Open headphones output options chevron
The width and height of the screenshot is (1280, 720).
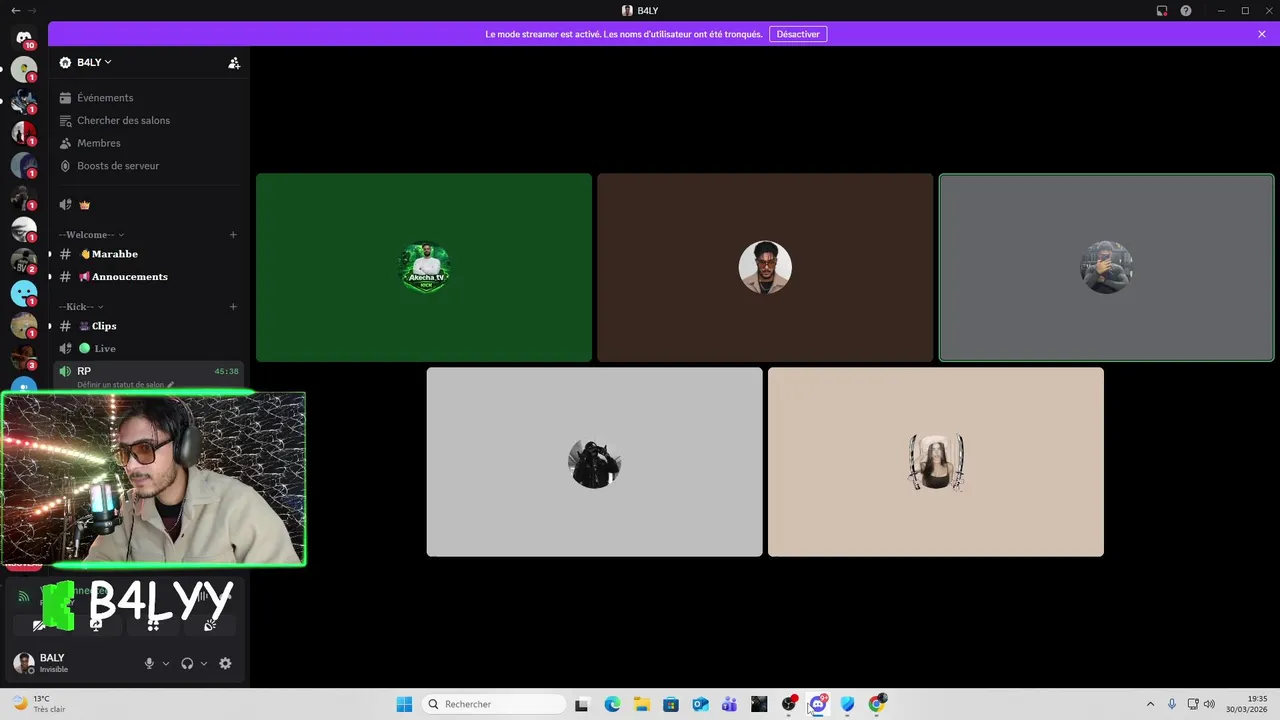[x=204, y=663]
